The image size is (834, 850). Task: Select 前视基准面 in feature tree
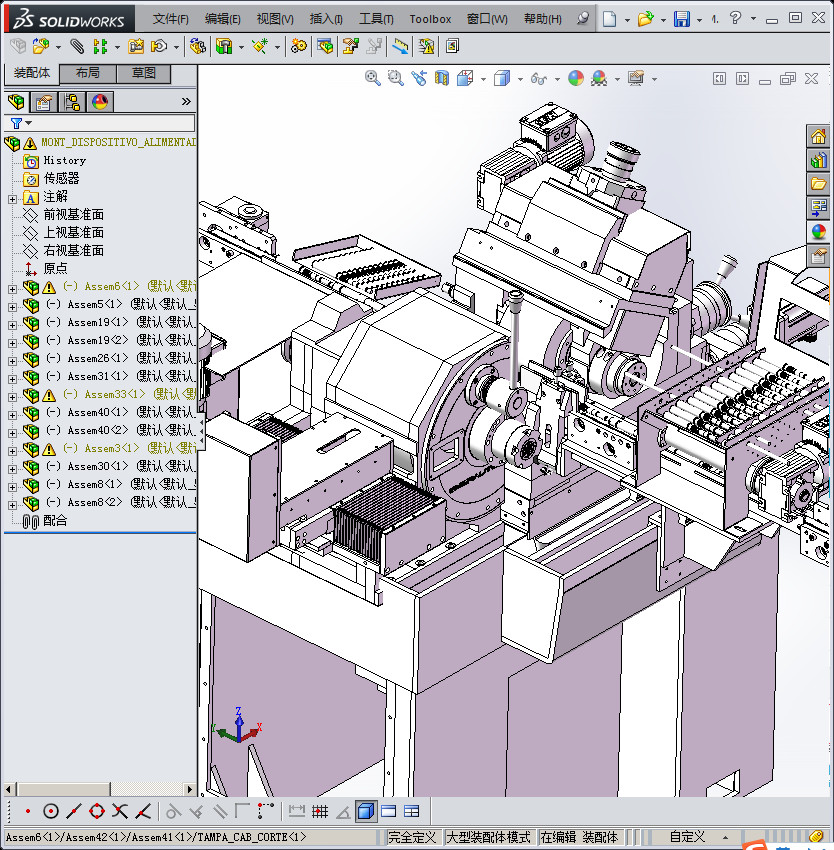(x=73, y=215)
